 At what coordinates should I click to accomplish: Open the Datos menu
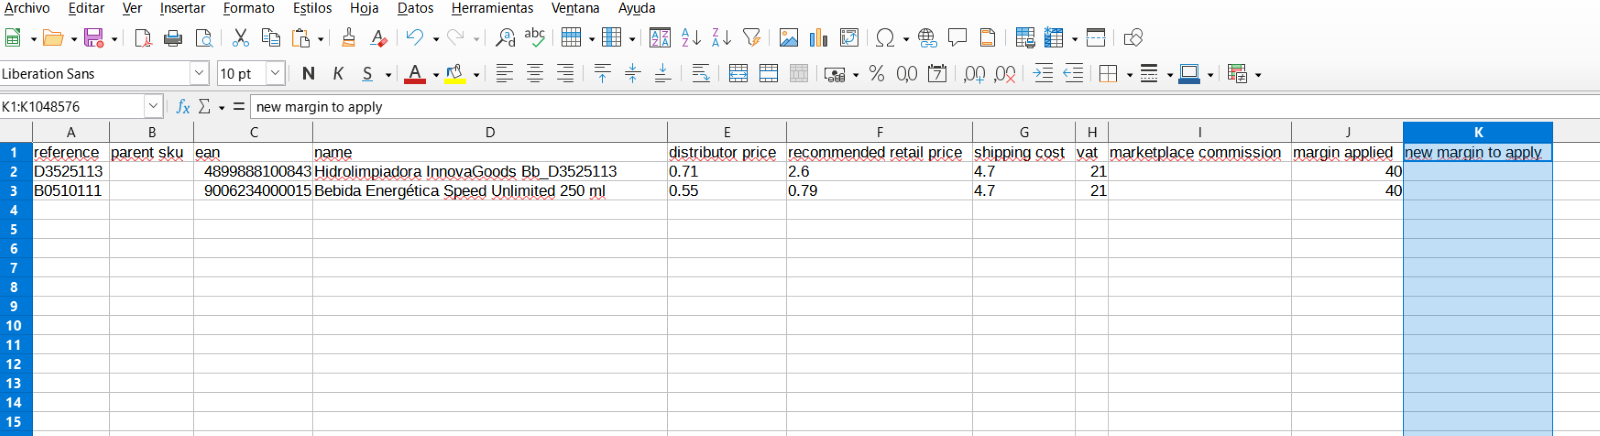pyautogui.click(x=415, y=9)
